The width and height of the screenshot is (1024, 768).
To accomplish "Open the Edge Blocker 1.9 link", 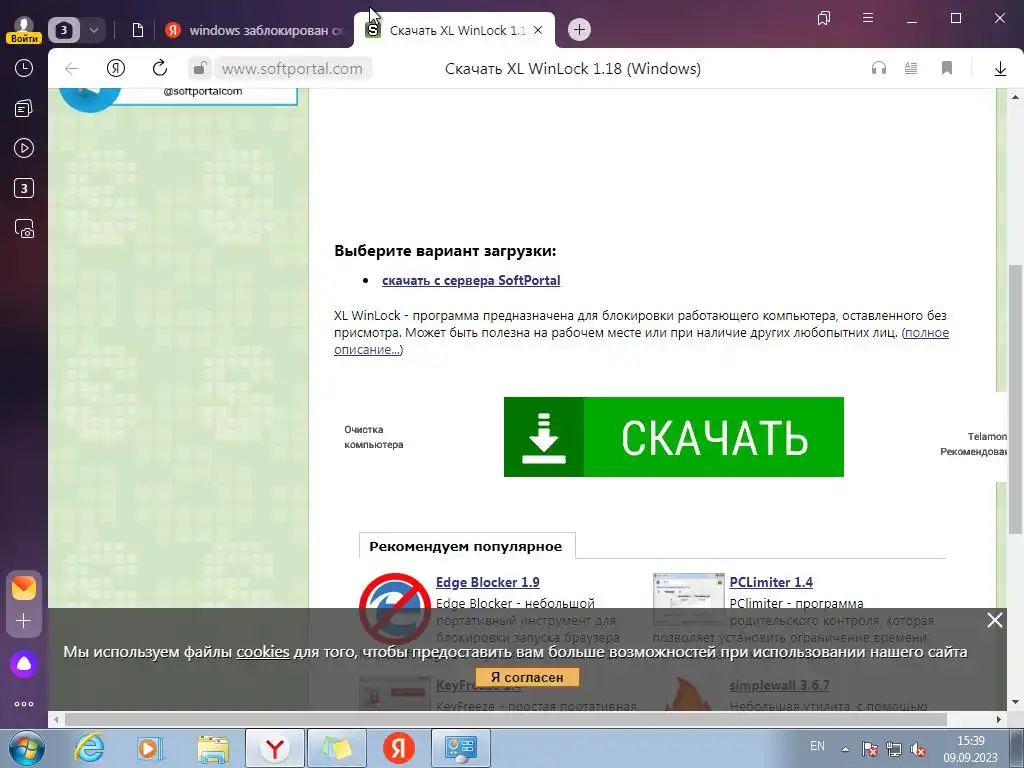I will [x=488, y=582].
